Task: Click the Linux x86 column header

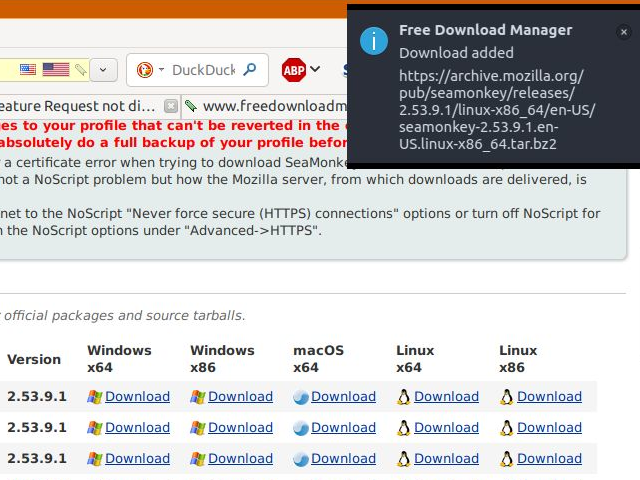Action: tap(518, 359)
